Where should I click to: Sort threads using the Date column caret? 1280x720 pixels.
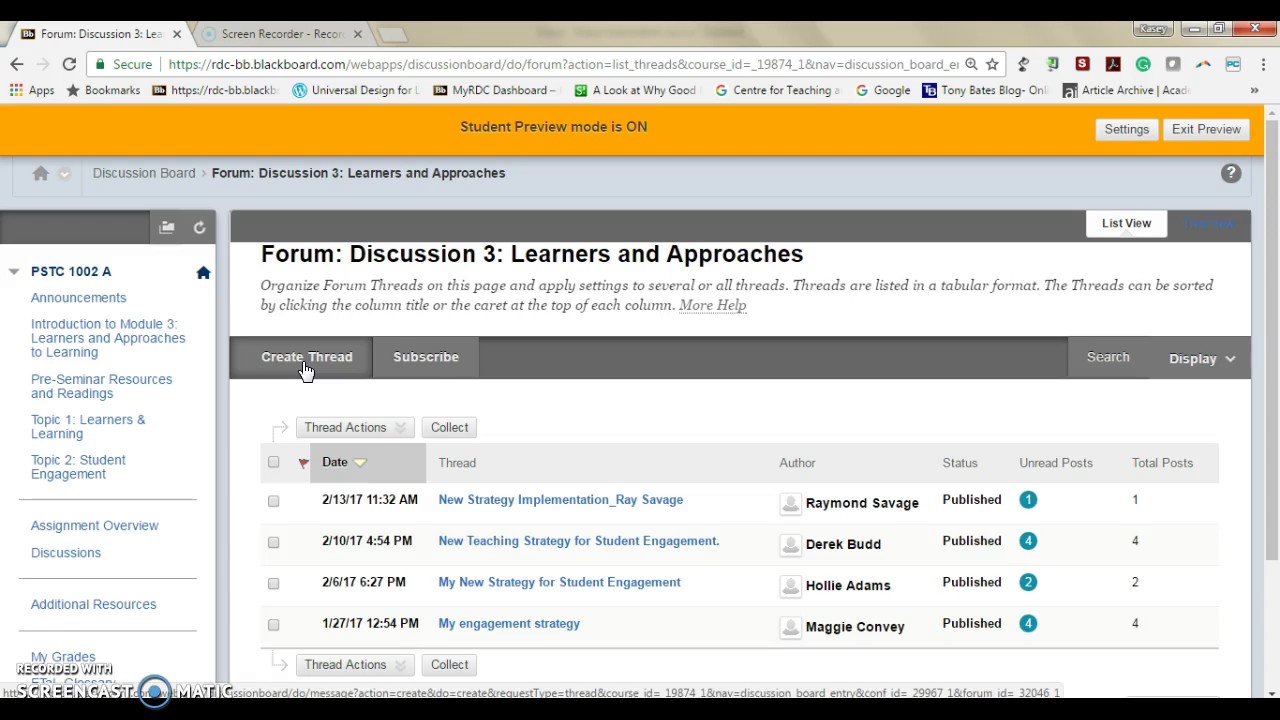click(x=360, y=463)
